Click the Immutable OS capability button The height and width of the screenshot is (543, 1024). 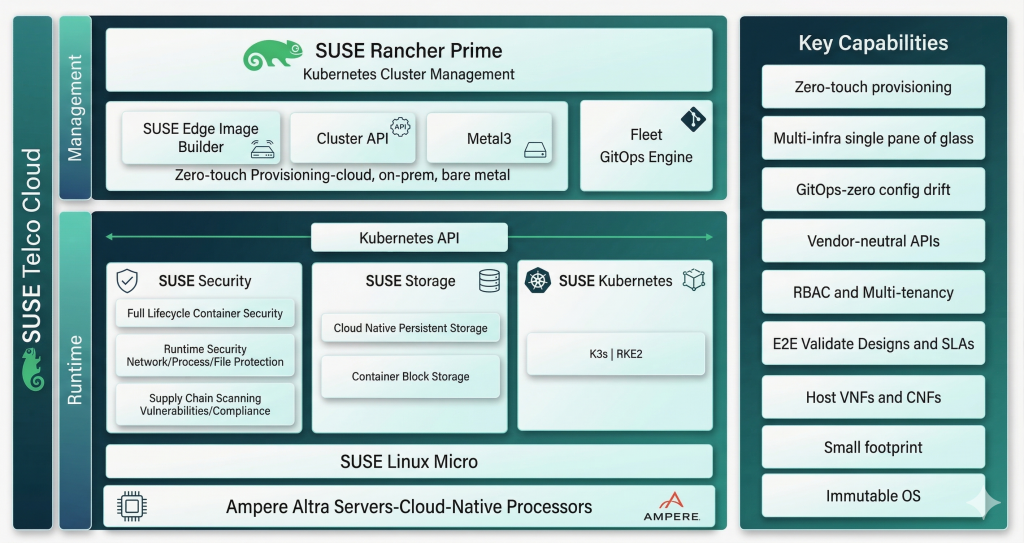point(873,496)
